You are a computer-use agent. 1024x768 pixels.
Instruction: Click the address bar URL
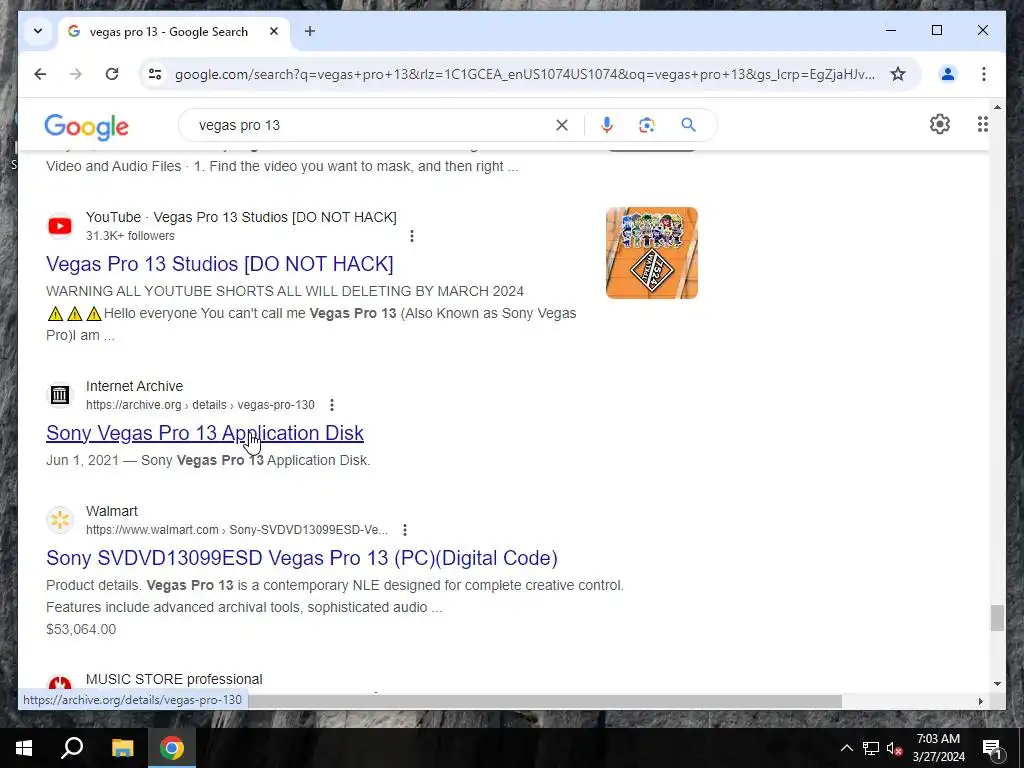pos(524,74)
